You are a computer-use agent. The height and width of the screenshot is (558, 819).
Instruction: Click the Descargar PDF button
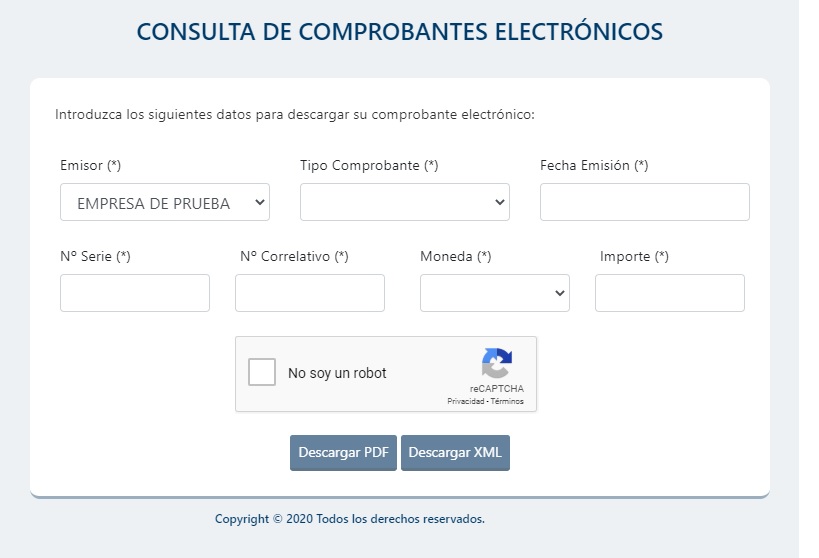[343, 452]
